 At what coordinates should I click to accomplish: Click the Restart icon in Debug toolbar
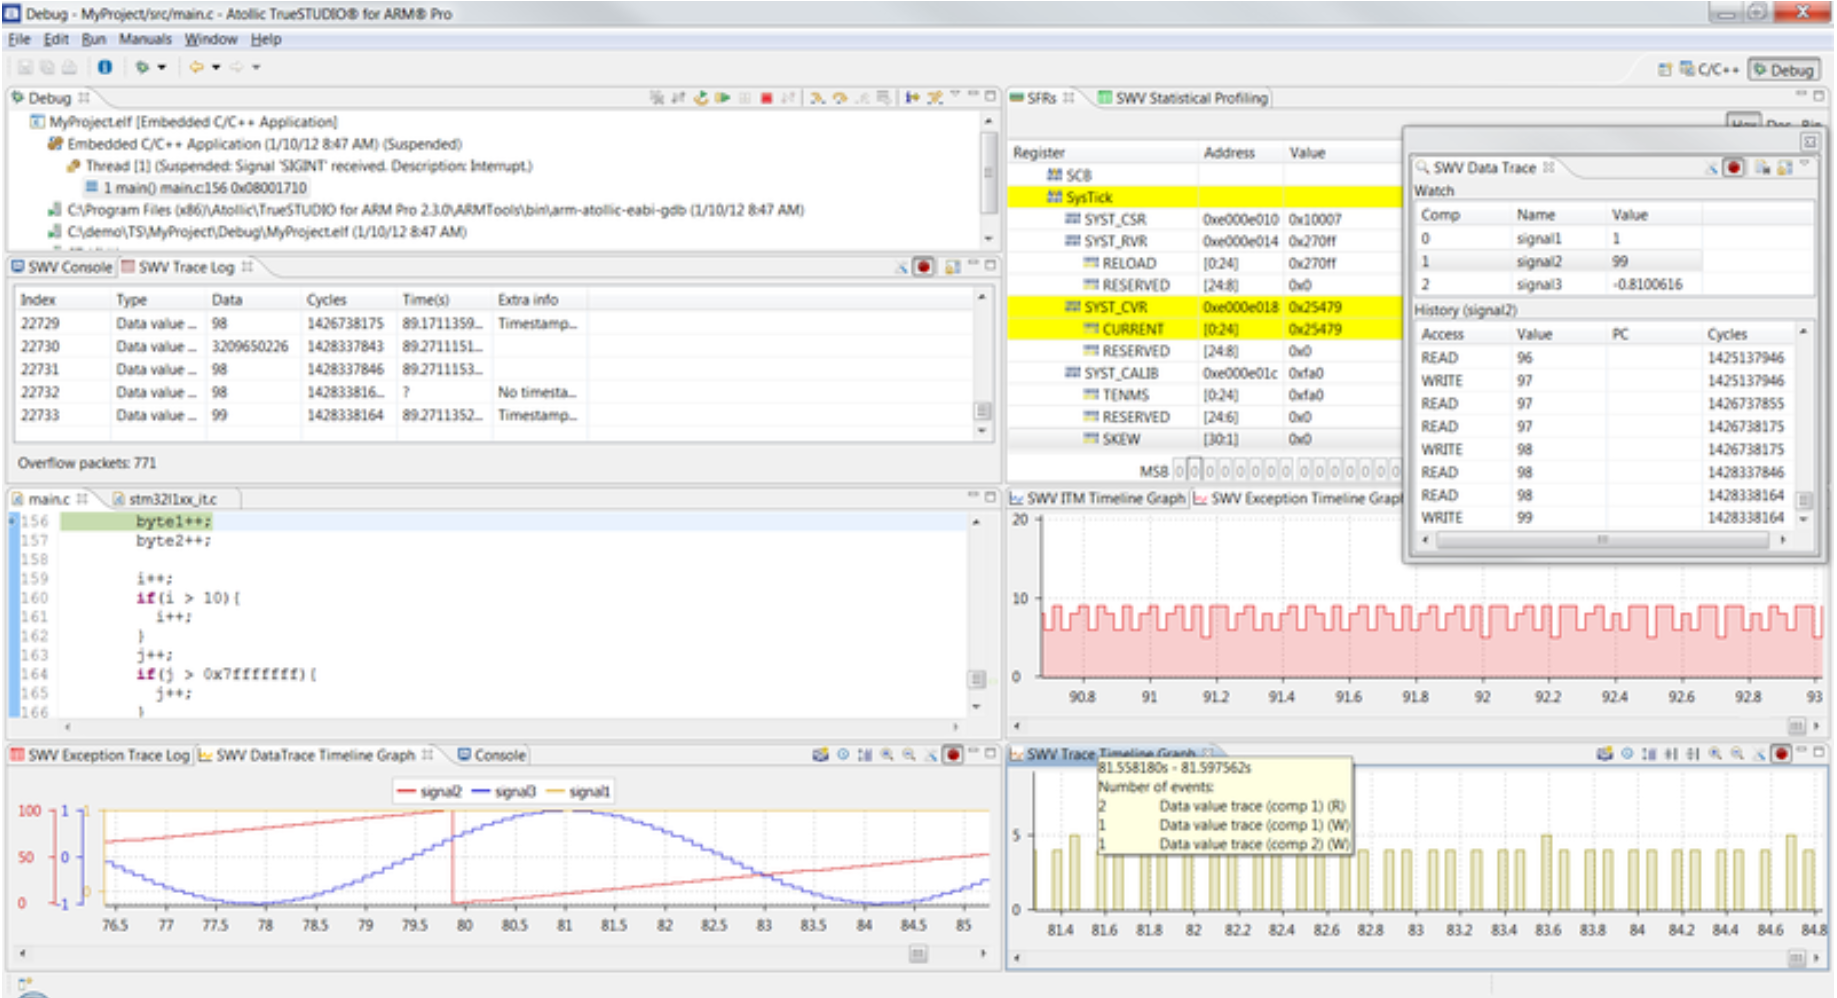701,98
